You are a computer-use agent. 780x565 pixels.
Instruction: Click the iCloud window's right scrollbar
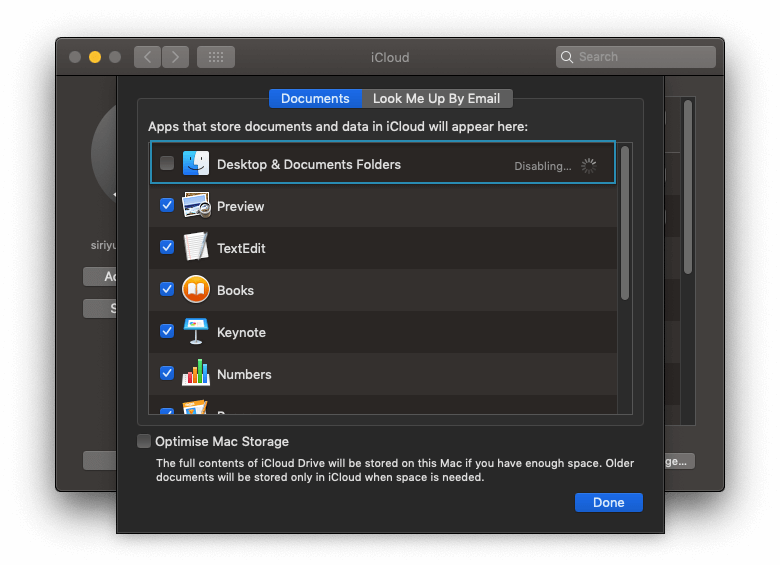click(688, 187)
